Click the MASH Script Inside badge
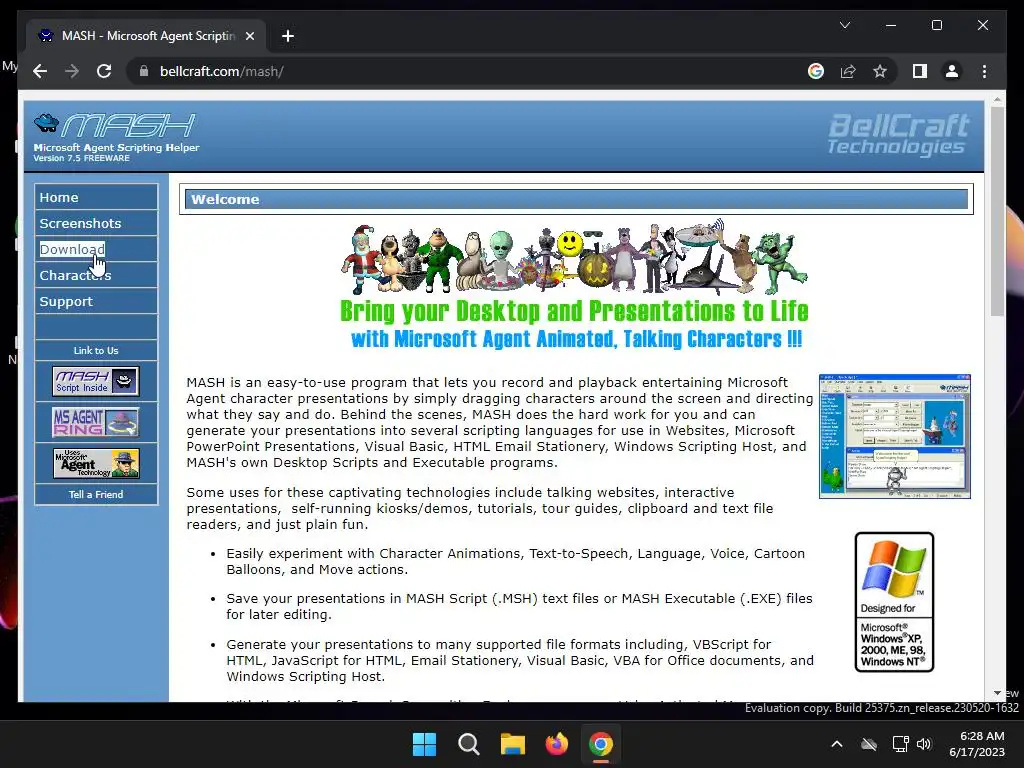Image resolution: width=1024 pixels, height=768 pixels. click(x=96, y=381)
